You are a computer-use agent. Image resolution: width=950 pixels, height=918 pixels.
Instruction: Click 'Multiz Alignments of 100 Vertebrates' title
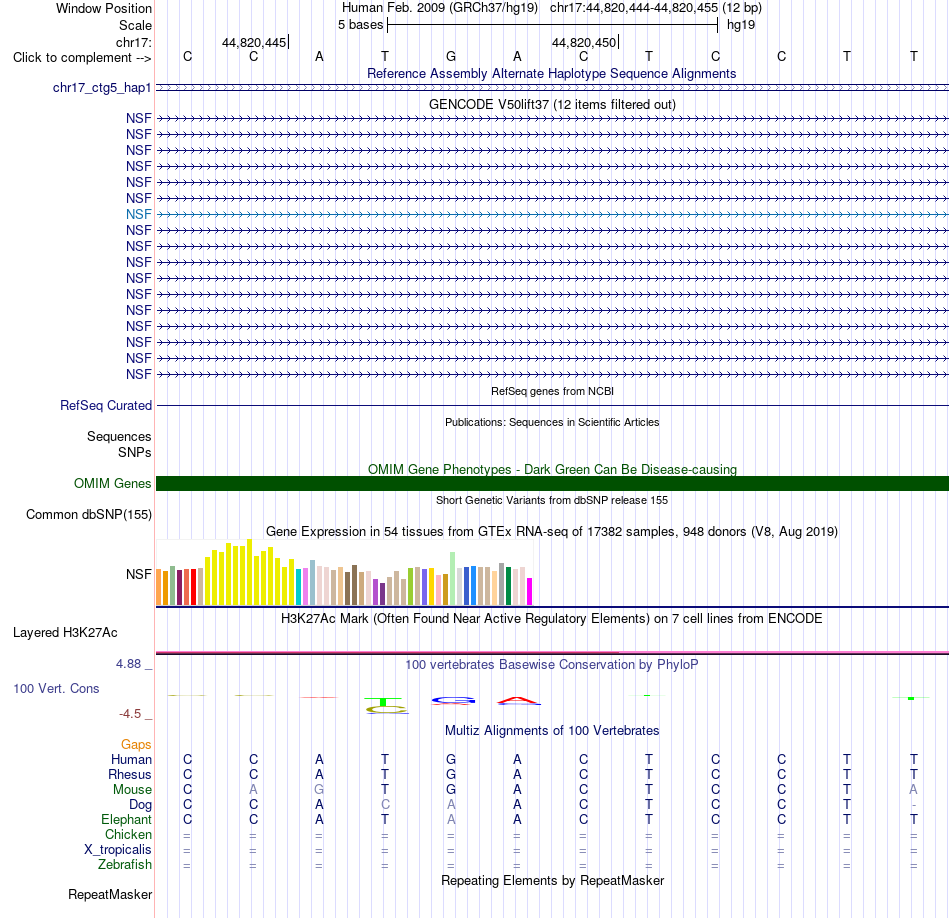[x=552, y=731]
